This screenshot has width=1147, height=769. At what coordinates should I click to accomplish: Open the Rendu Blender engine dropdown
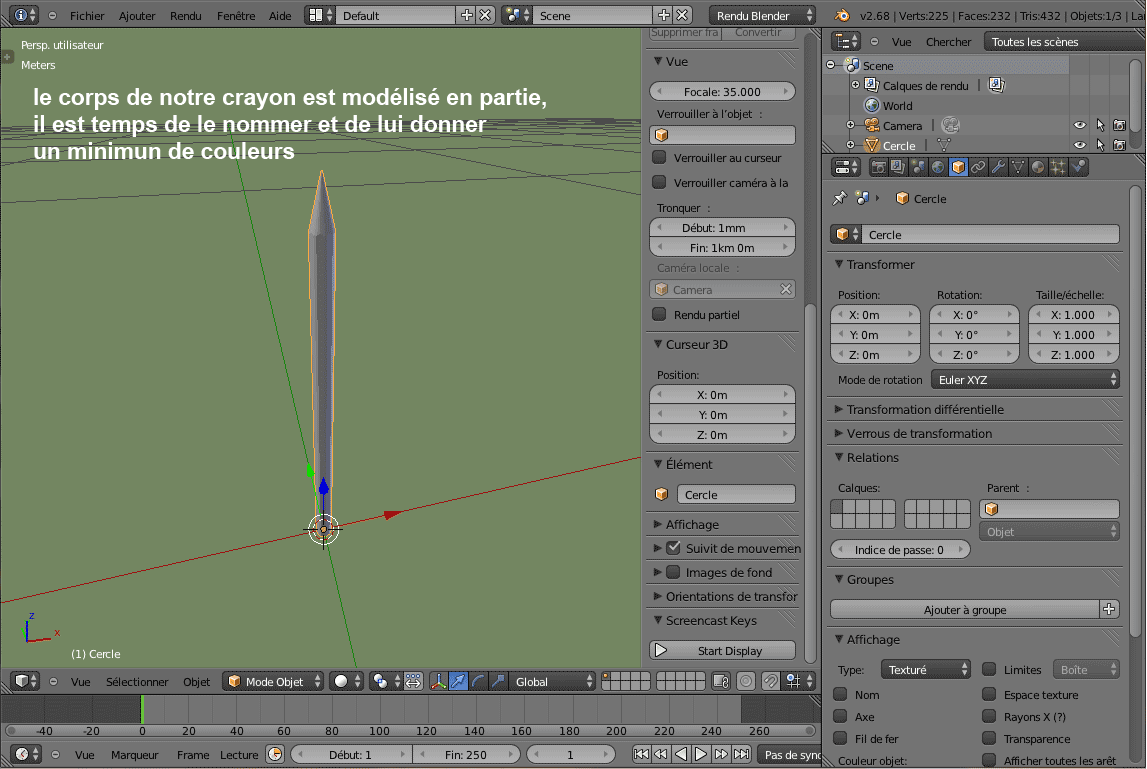pos(762,15)
